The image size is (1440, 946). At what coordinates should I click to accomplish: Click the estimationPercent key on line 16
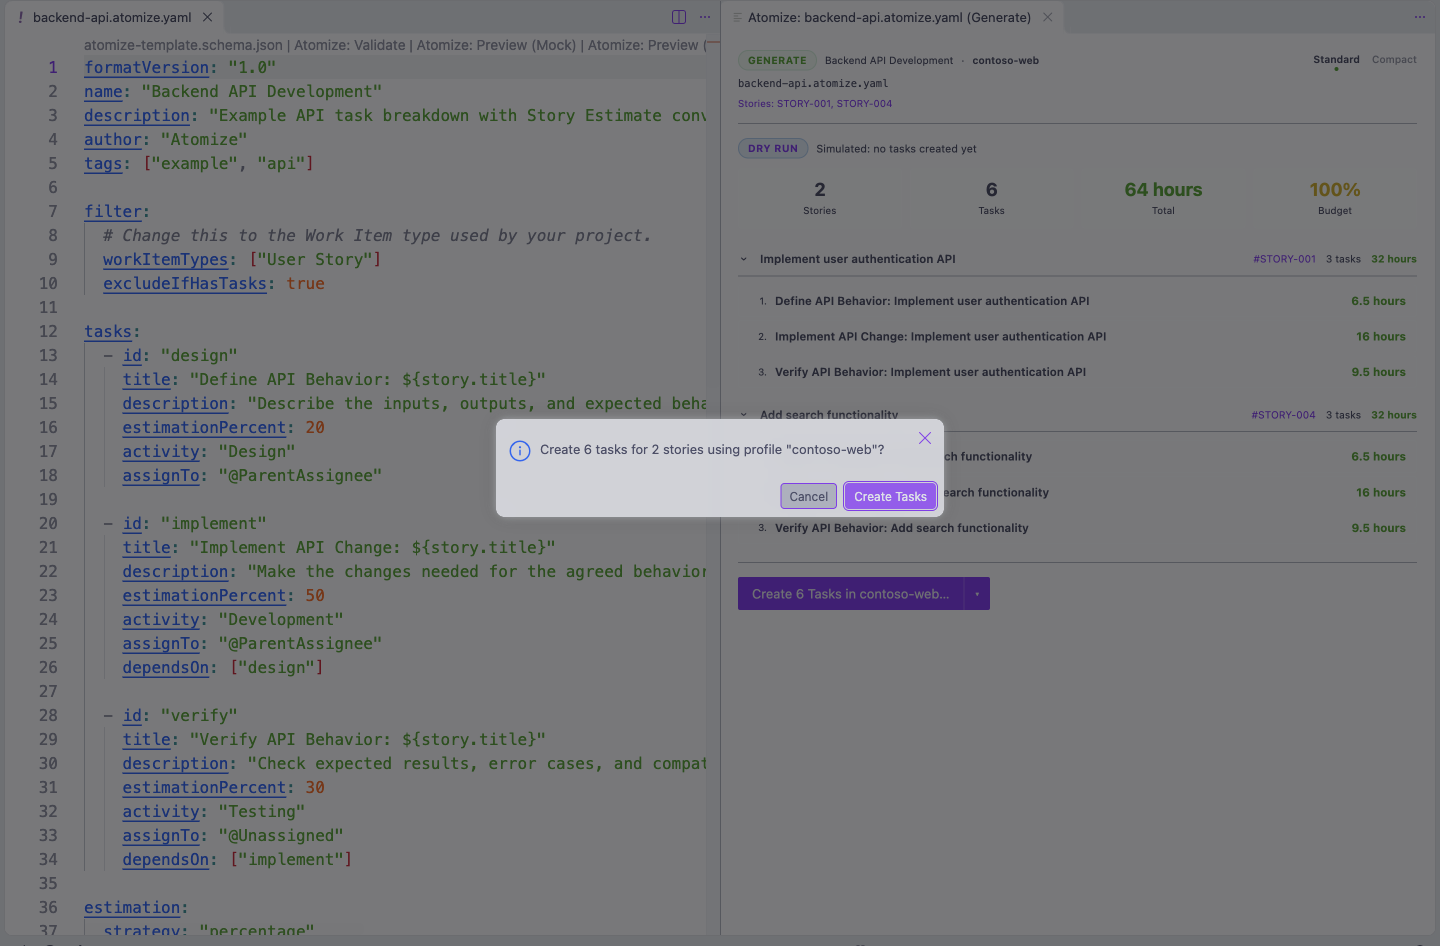204,427
